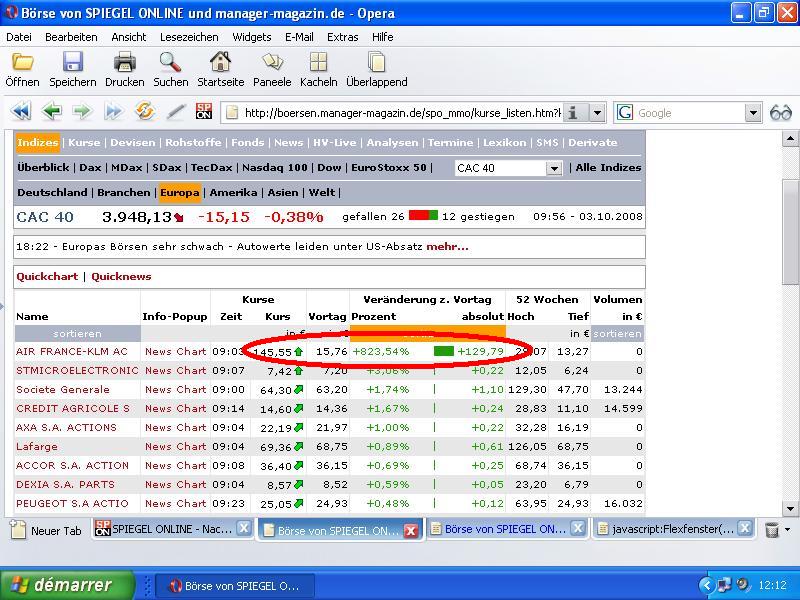
Task: Click the green back arrow button
Action: [52, 112]
